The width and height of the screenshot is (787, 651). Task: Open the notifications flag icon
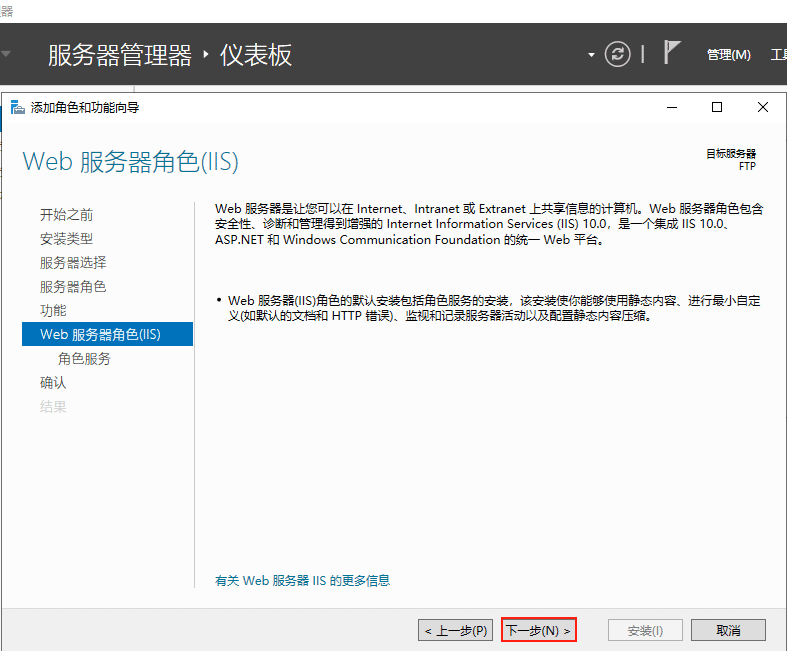[672, 52]
